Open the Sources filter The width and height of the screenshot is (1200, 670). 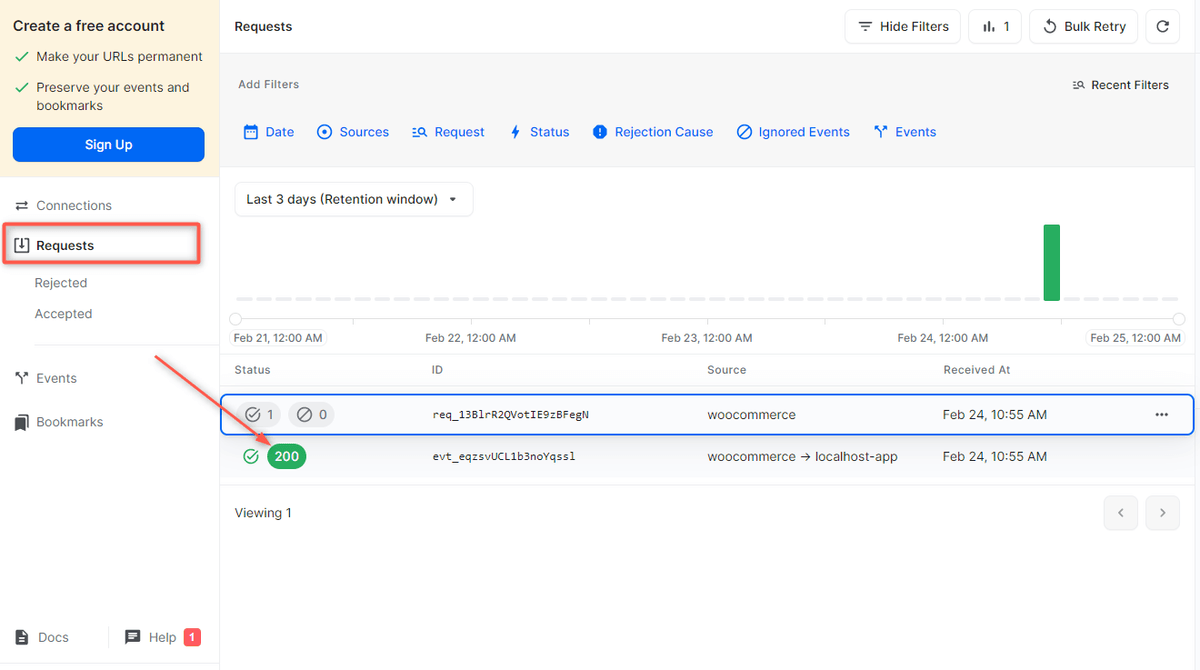[353, 132]
